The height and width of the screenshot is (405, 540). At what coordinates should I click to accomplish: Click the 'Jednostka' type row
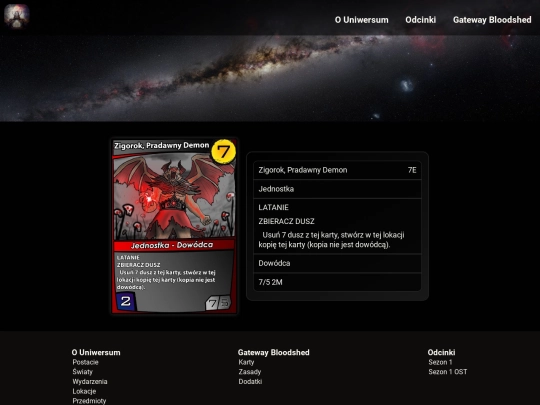[337, 189]
